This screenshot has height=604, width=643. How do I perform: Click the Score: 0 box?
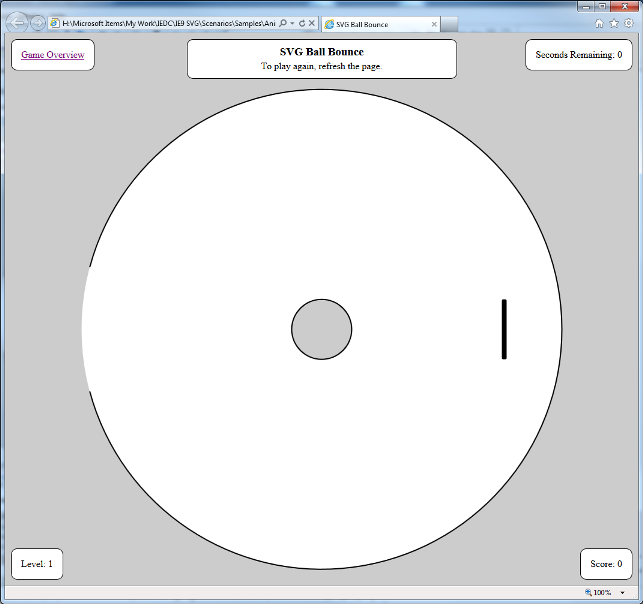click(x=606, y=564)
